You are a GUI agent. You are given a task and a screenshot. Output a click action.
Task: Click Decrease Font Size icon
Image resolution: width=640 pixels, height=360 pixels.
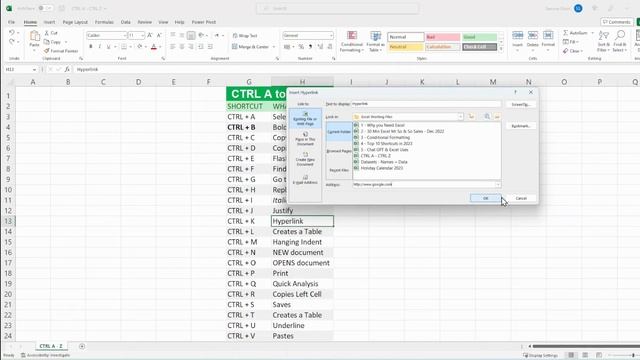tap(159, 36)
